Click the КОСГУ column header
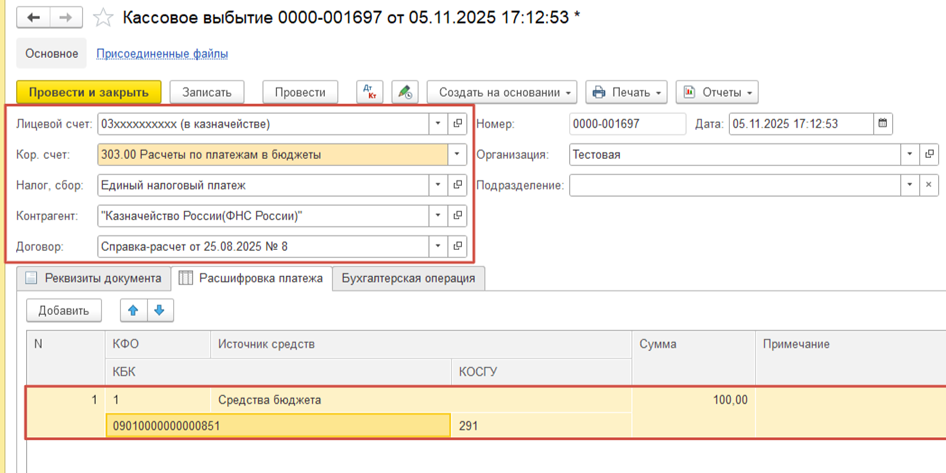 pos(541,372)
